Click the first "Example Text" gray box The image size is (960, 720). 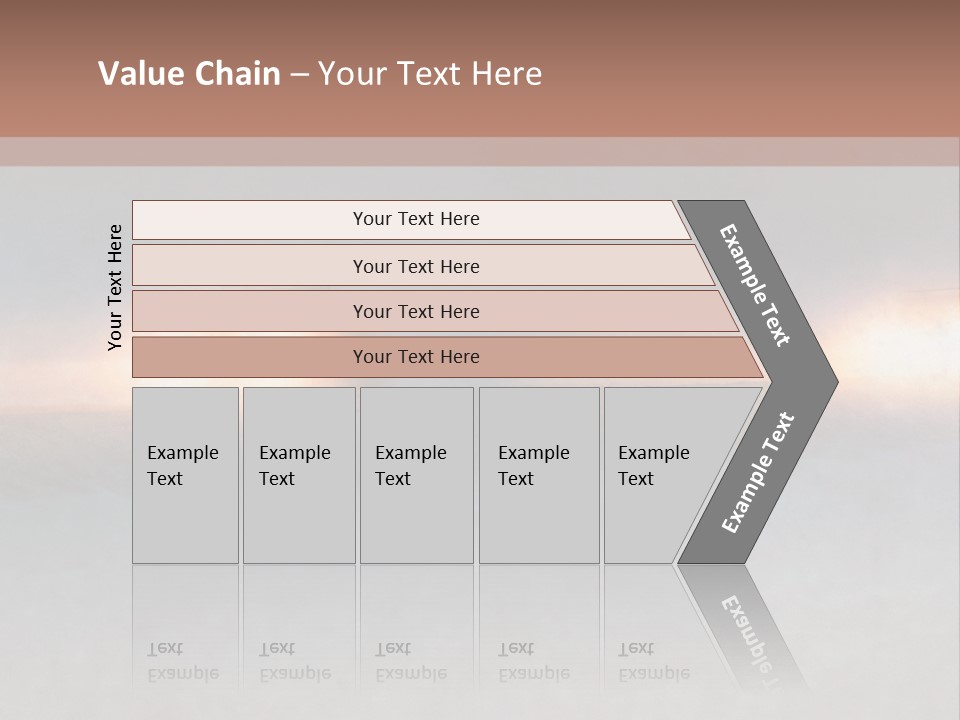coord(185,475)
